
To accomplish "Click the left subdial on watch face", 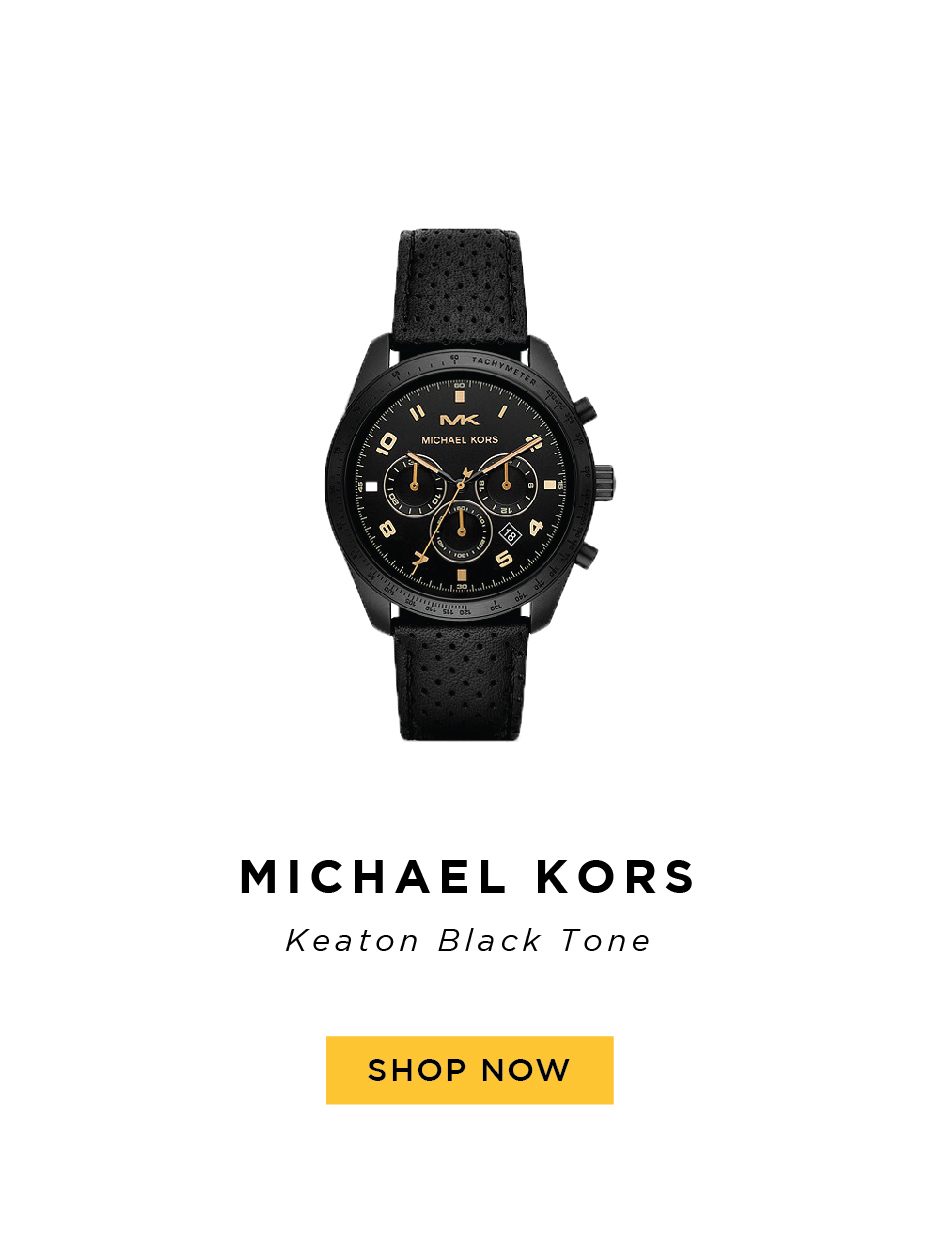I will (415, 484).
